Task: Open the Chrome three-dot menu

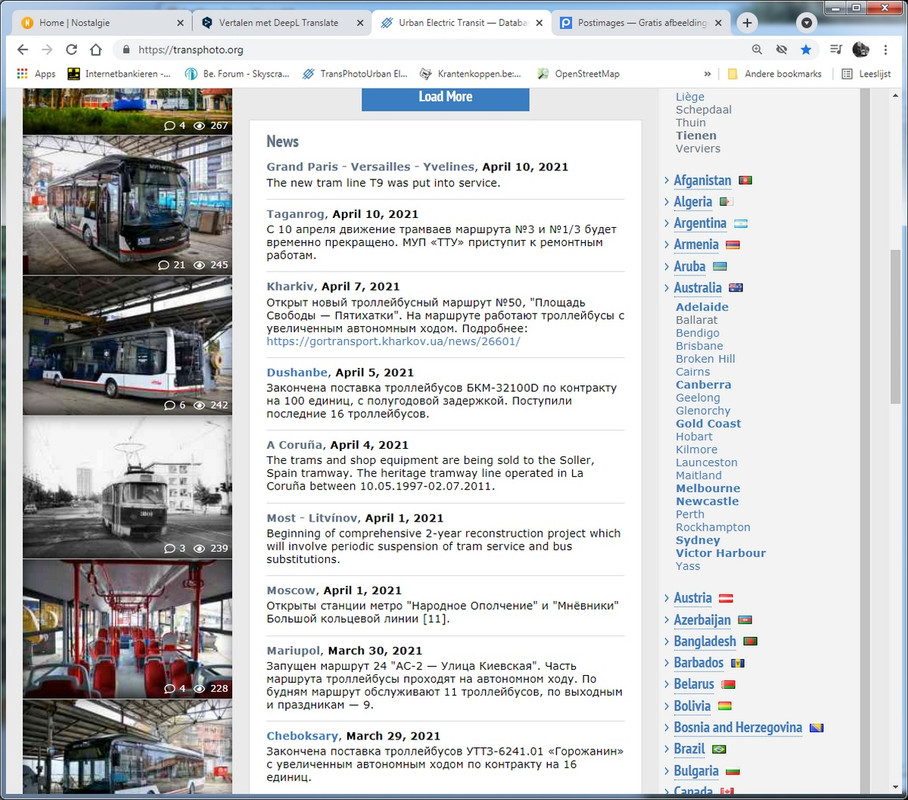Action: 885,50
